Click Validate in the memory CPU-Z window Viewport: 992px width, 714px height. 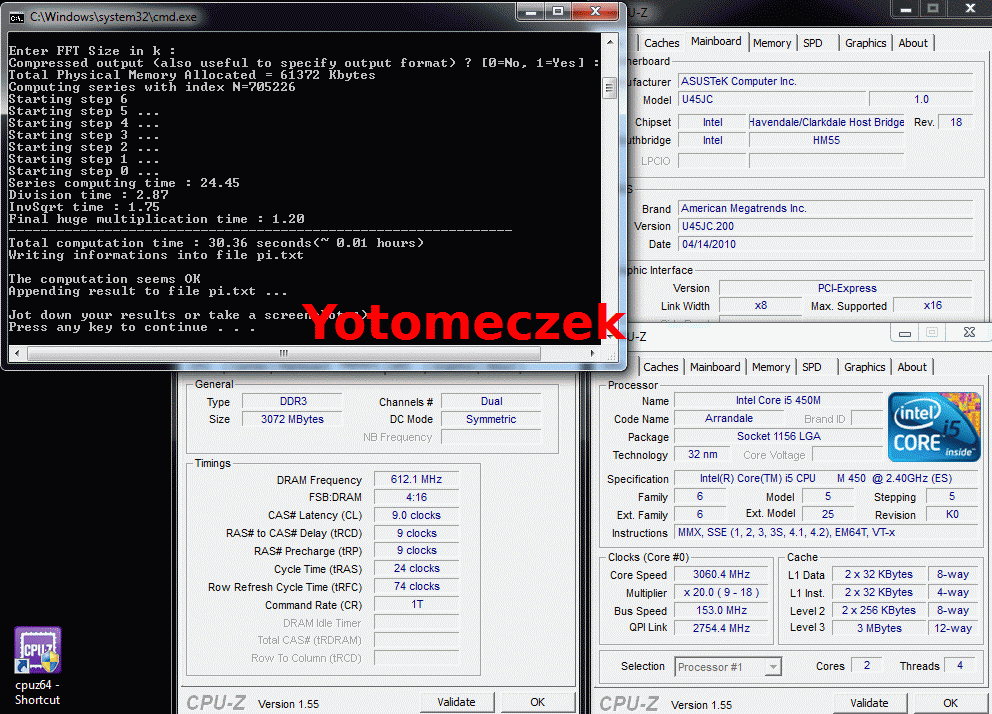[456, 702]
